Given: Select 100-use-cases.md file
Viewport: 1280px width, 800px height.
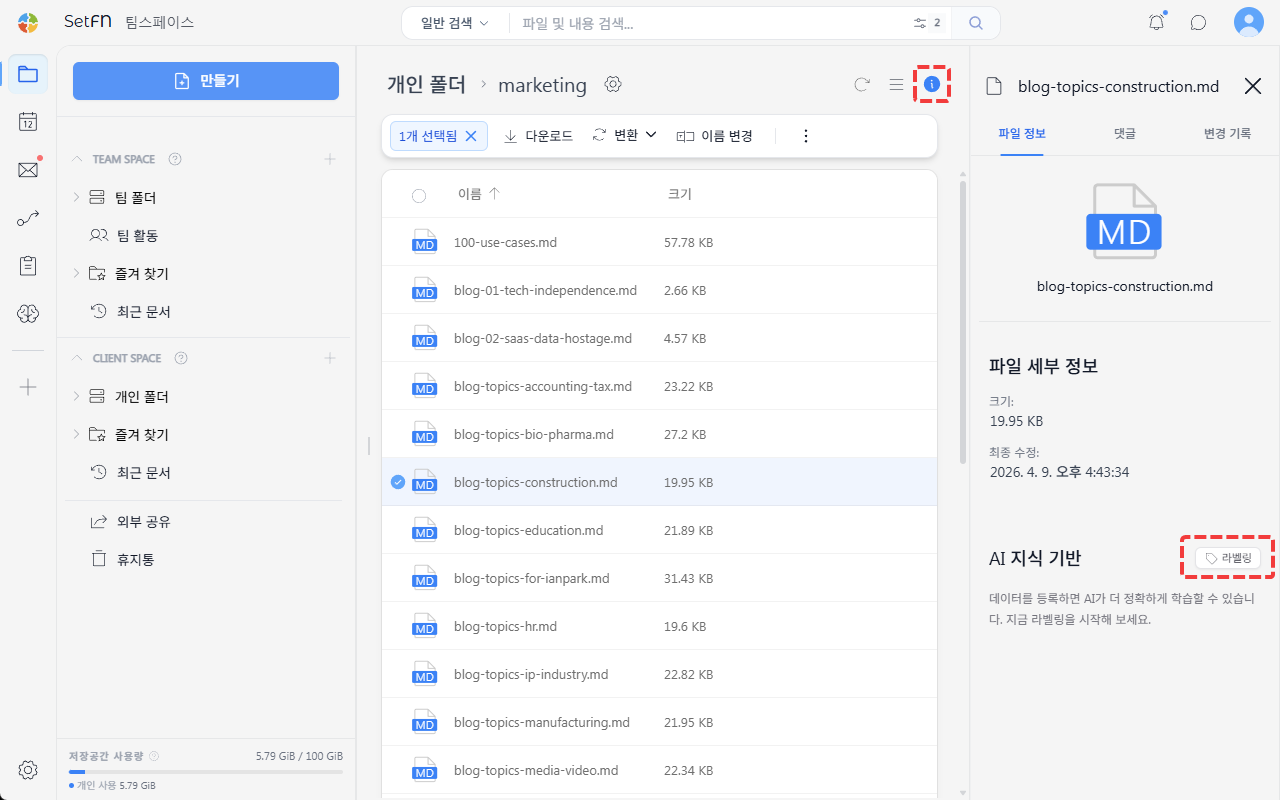Looking at the screenshot, I should click(659, 242).
